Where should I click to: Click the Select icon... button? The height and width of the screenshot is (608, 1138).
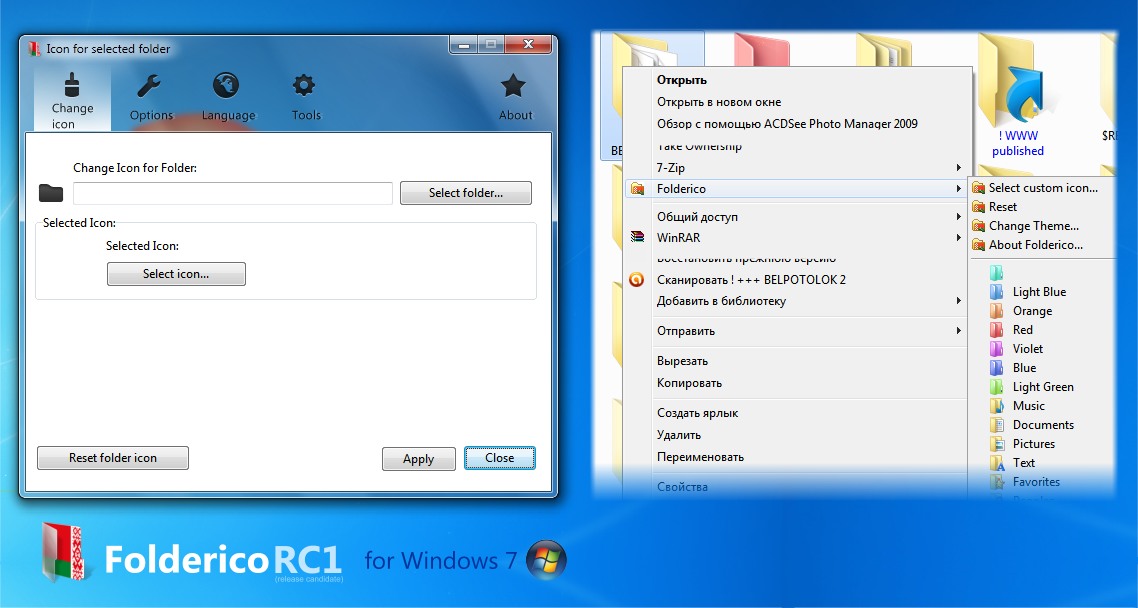[x=176, y=274]
